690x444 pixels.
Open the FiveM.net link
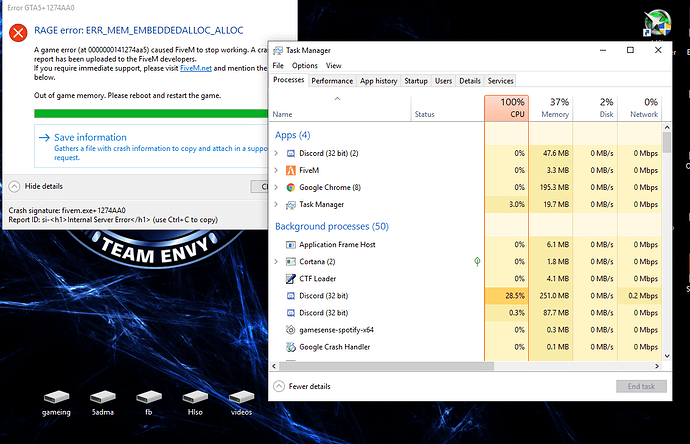[x=196, y=68]
